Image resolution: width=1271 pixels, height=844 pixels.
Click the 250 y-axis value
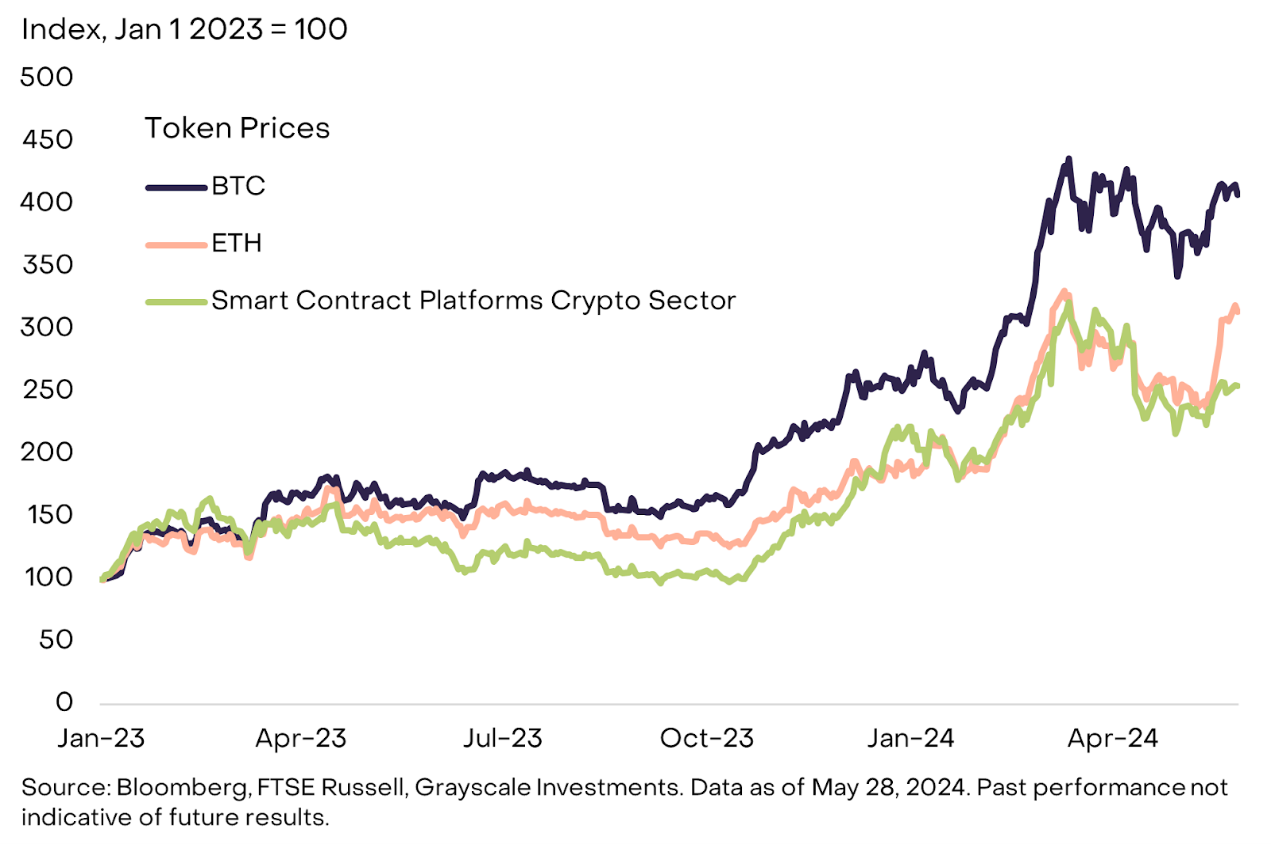pos(46,390)
